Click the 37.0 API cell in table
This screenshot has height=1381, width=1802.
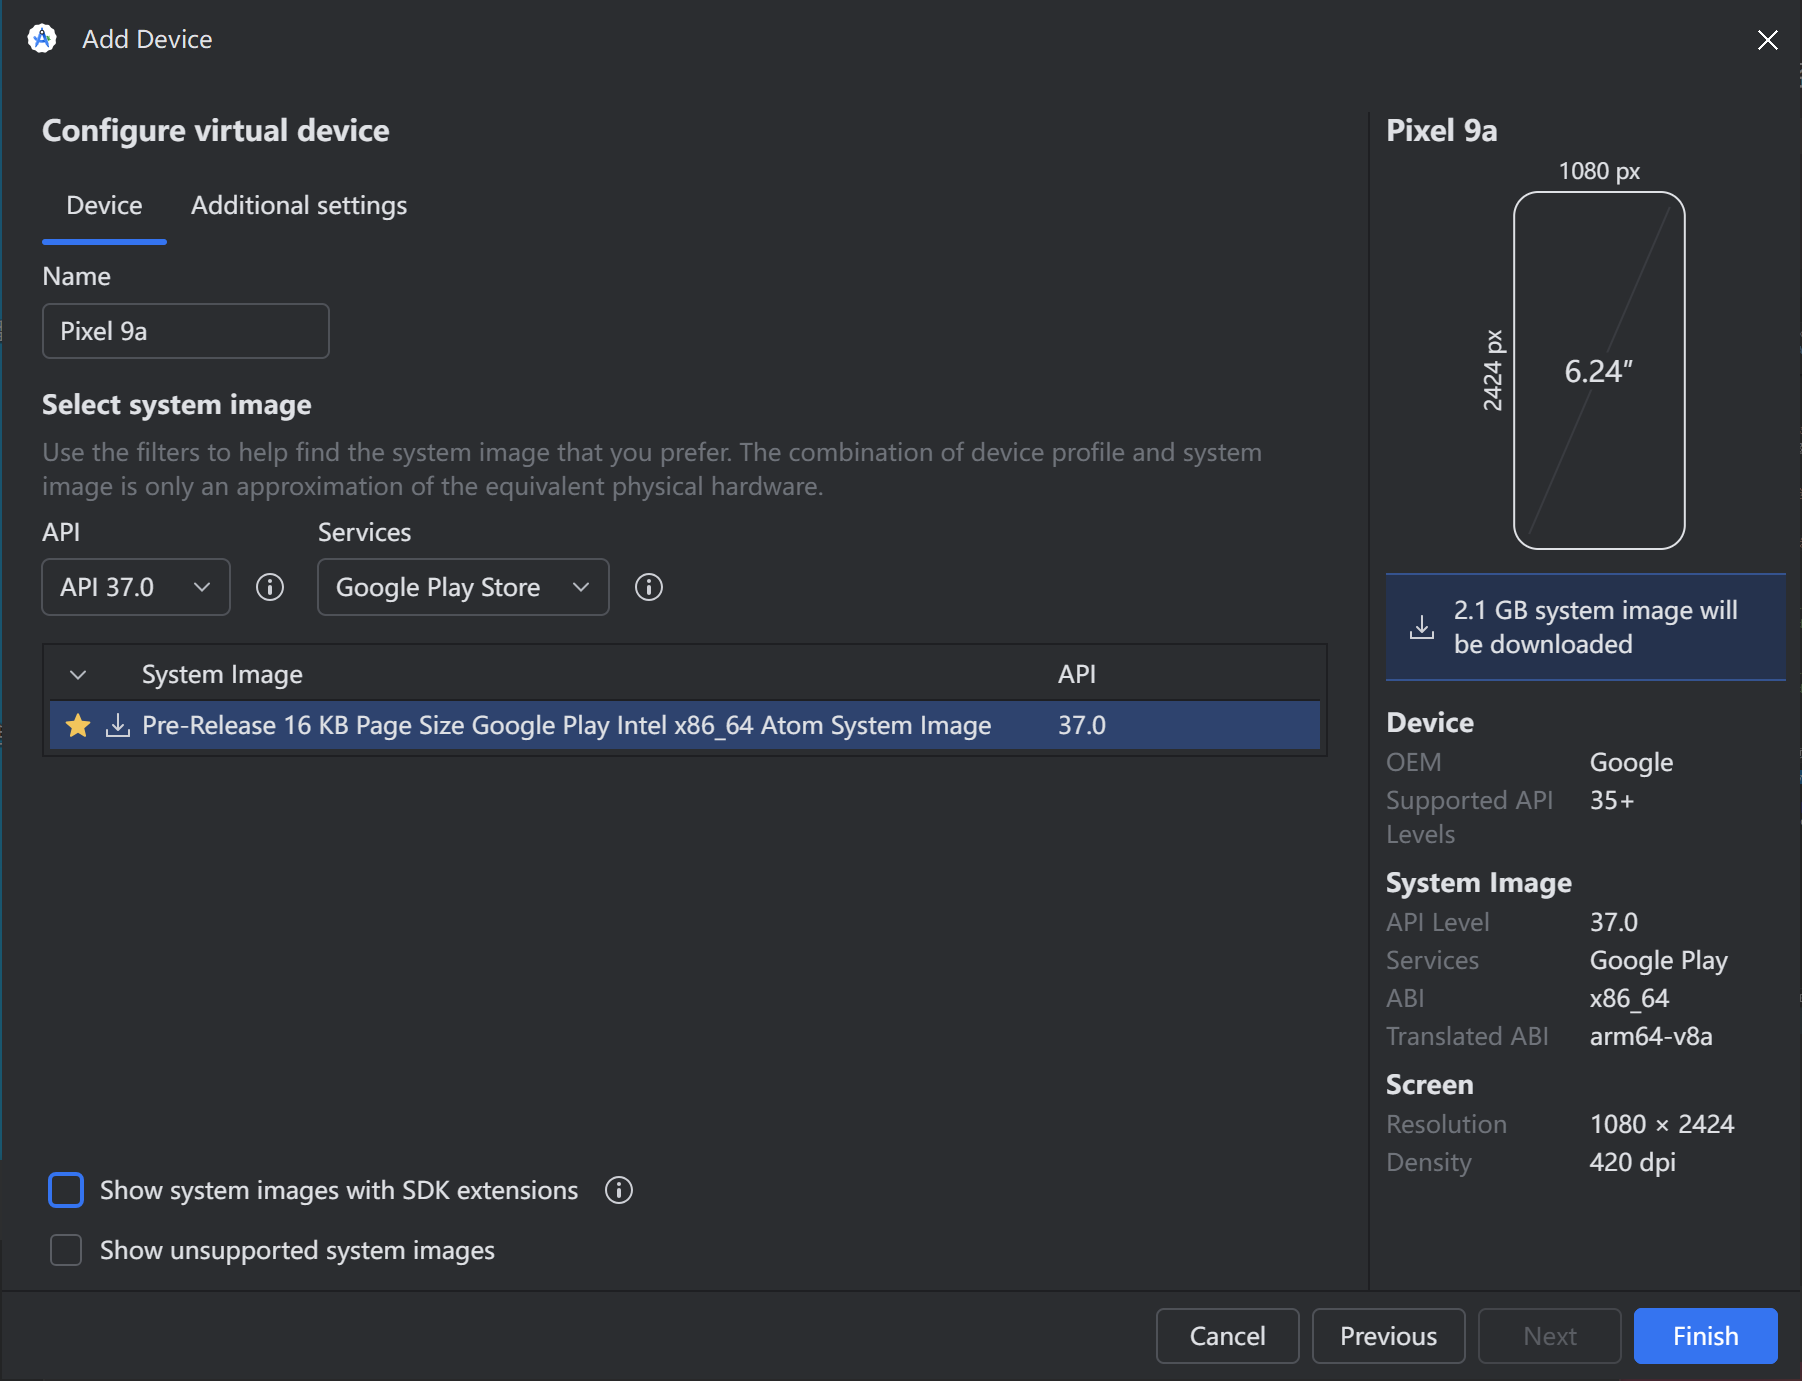(1082, 725)
